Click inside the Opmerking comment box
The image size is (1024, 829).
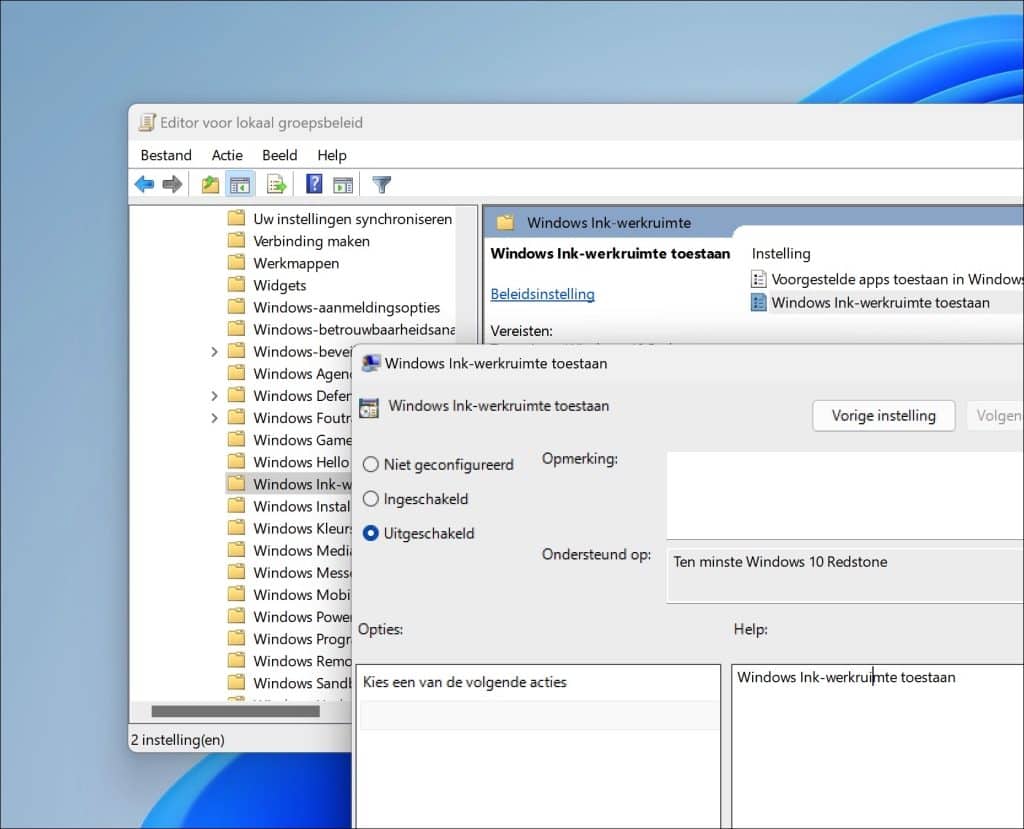[845, 496]
